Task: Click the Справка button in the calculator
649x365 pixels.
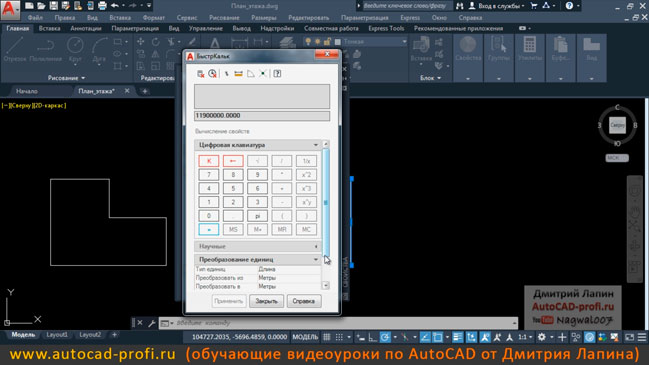Action: coord(303,301)
